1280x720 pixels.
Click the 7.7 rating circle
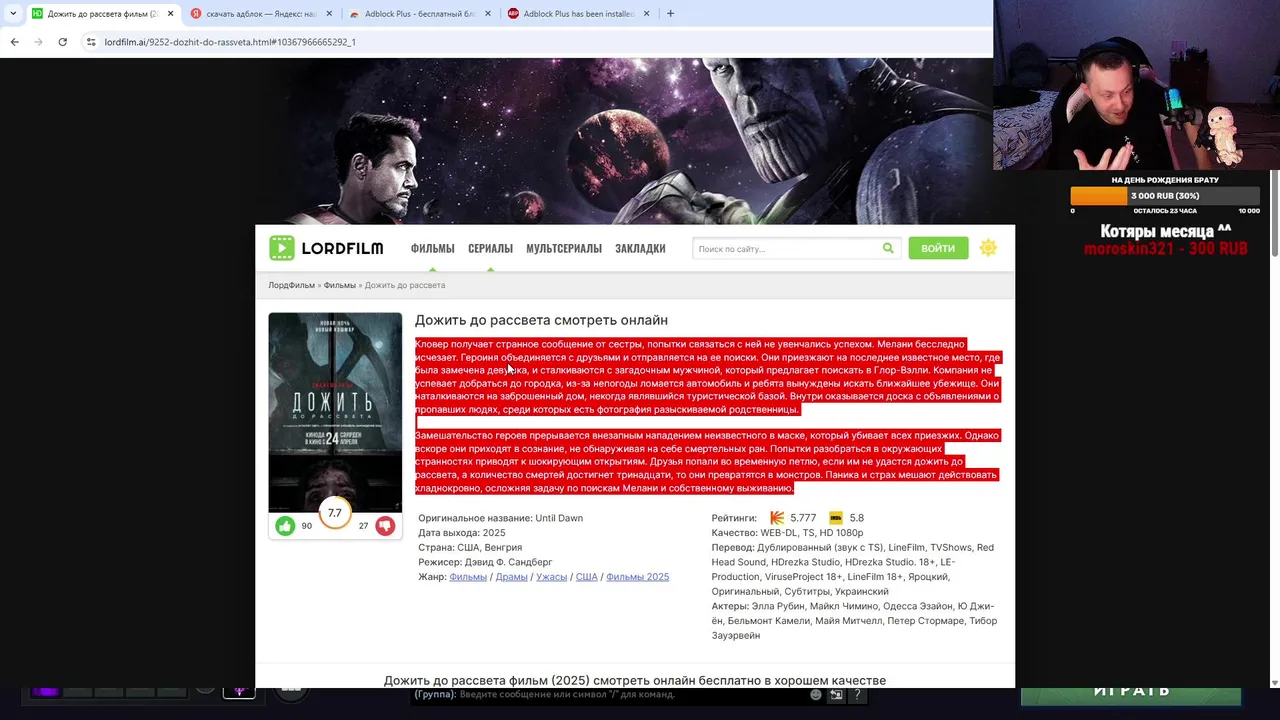tap(335, 513)
